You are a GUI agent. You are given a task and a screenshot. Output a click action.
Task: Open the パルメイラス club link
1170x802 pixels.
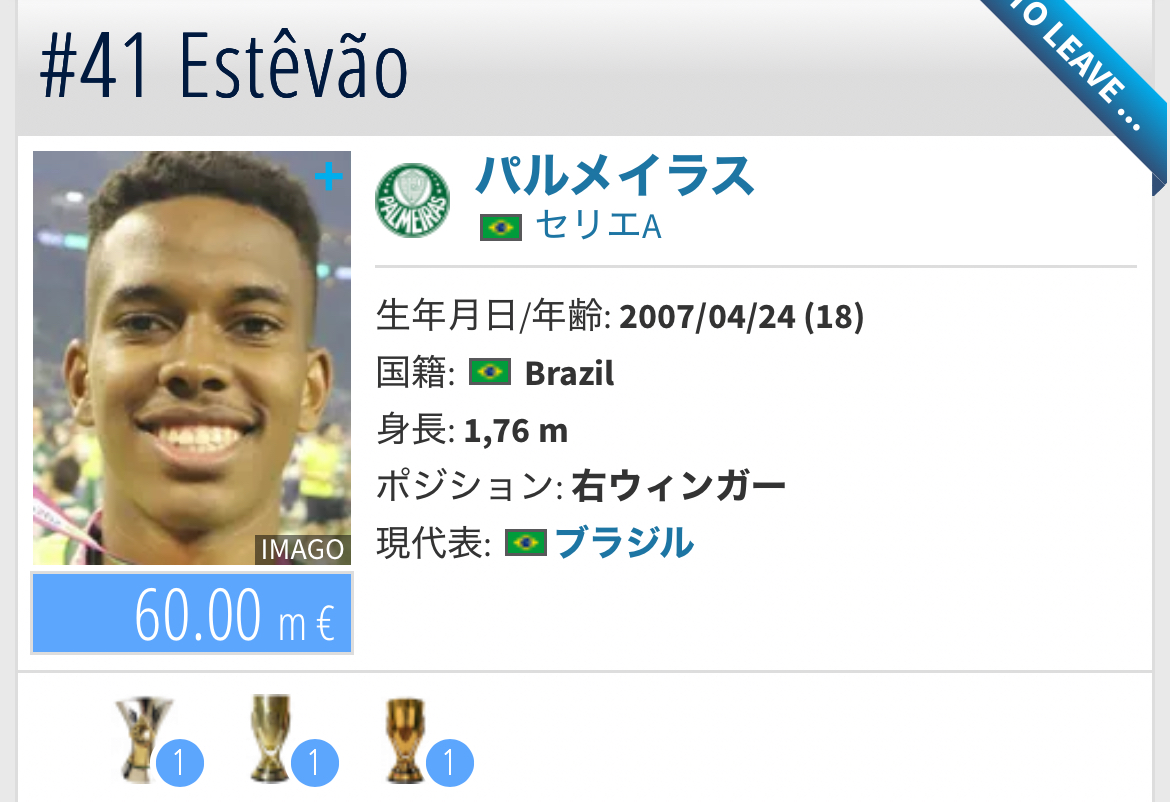pos(615,176)
